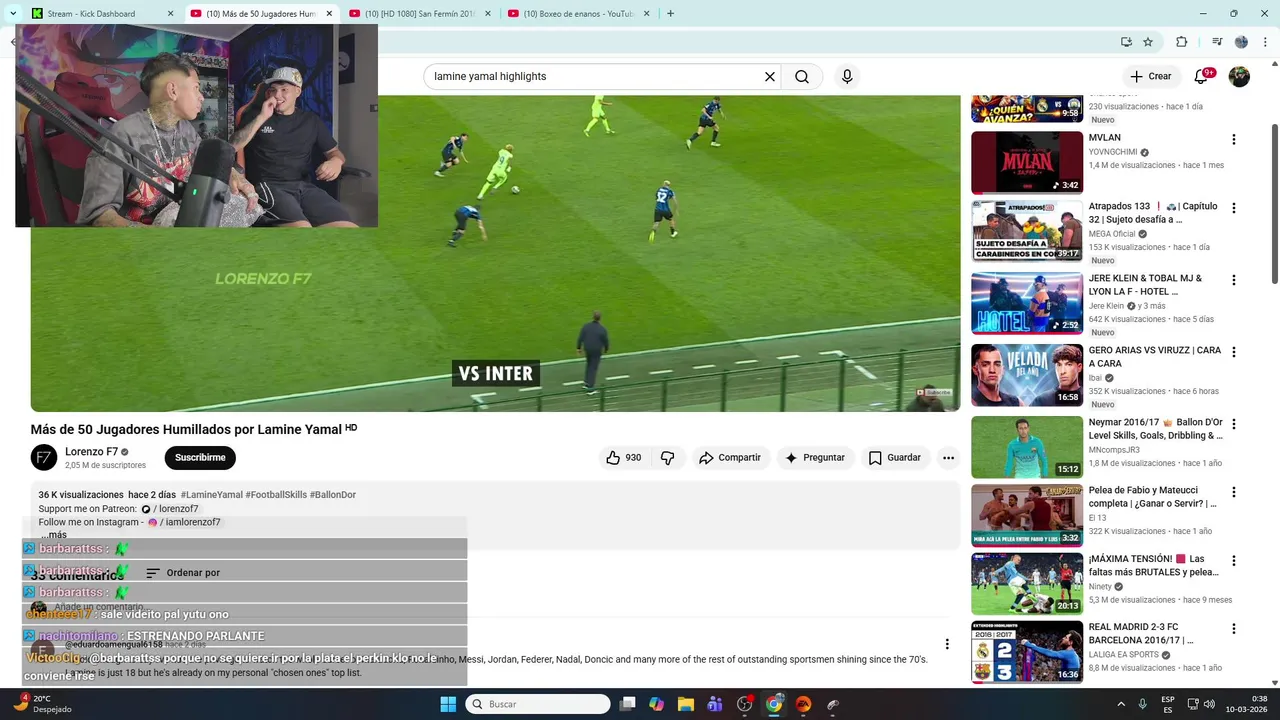Open Ordenar por sort dropdown
This screenshot has height=720, width=1280.
point(183,573)
